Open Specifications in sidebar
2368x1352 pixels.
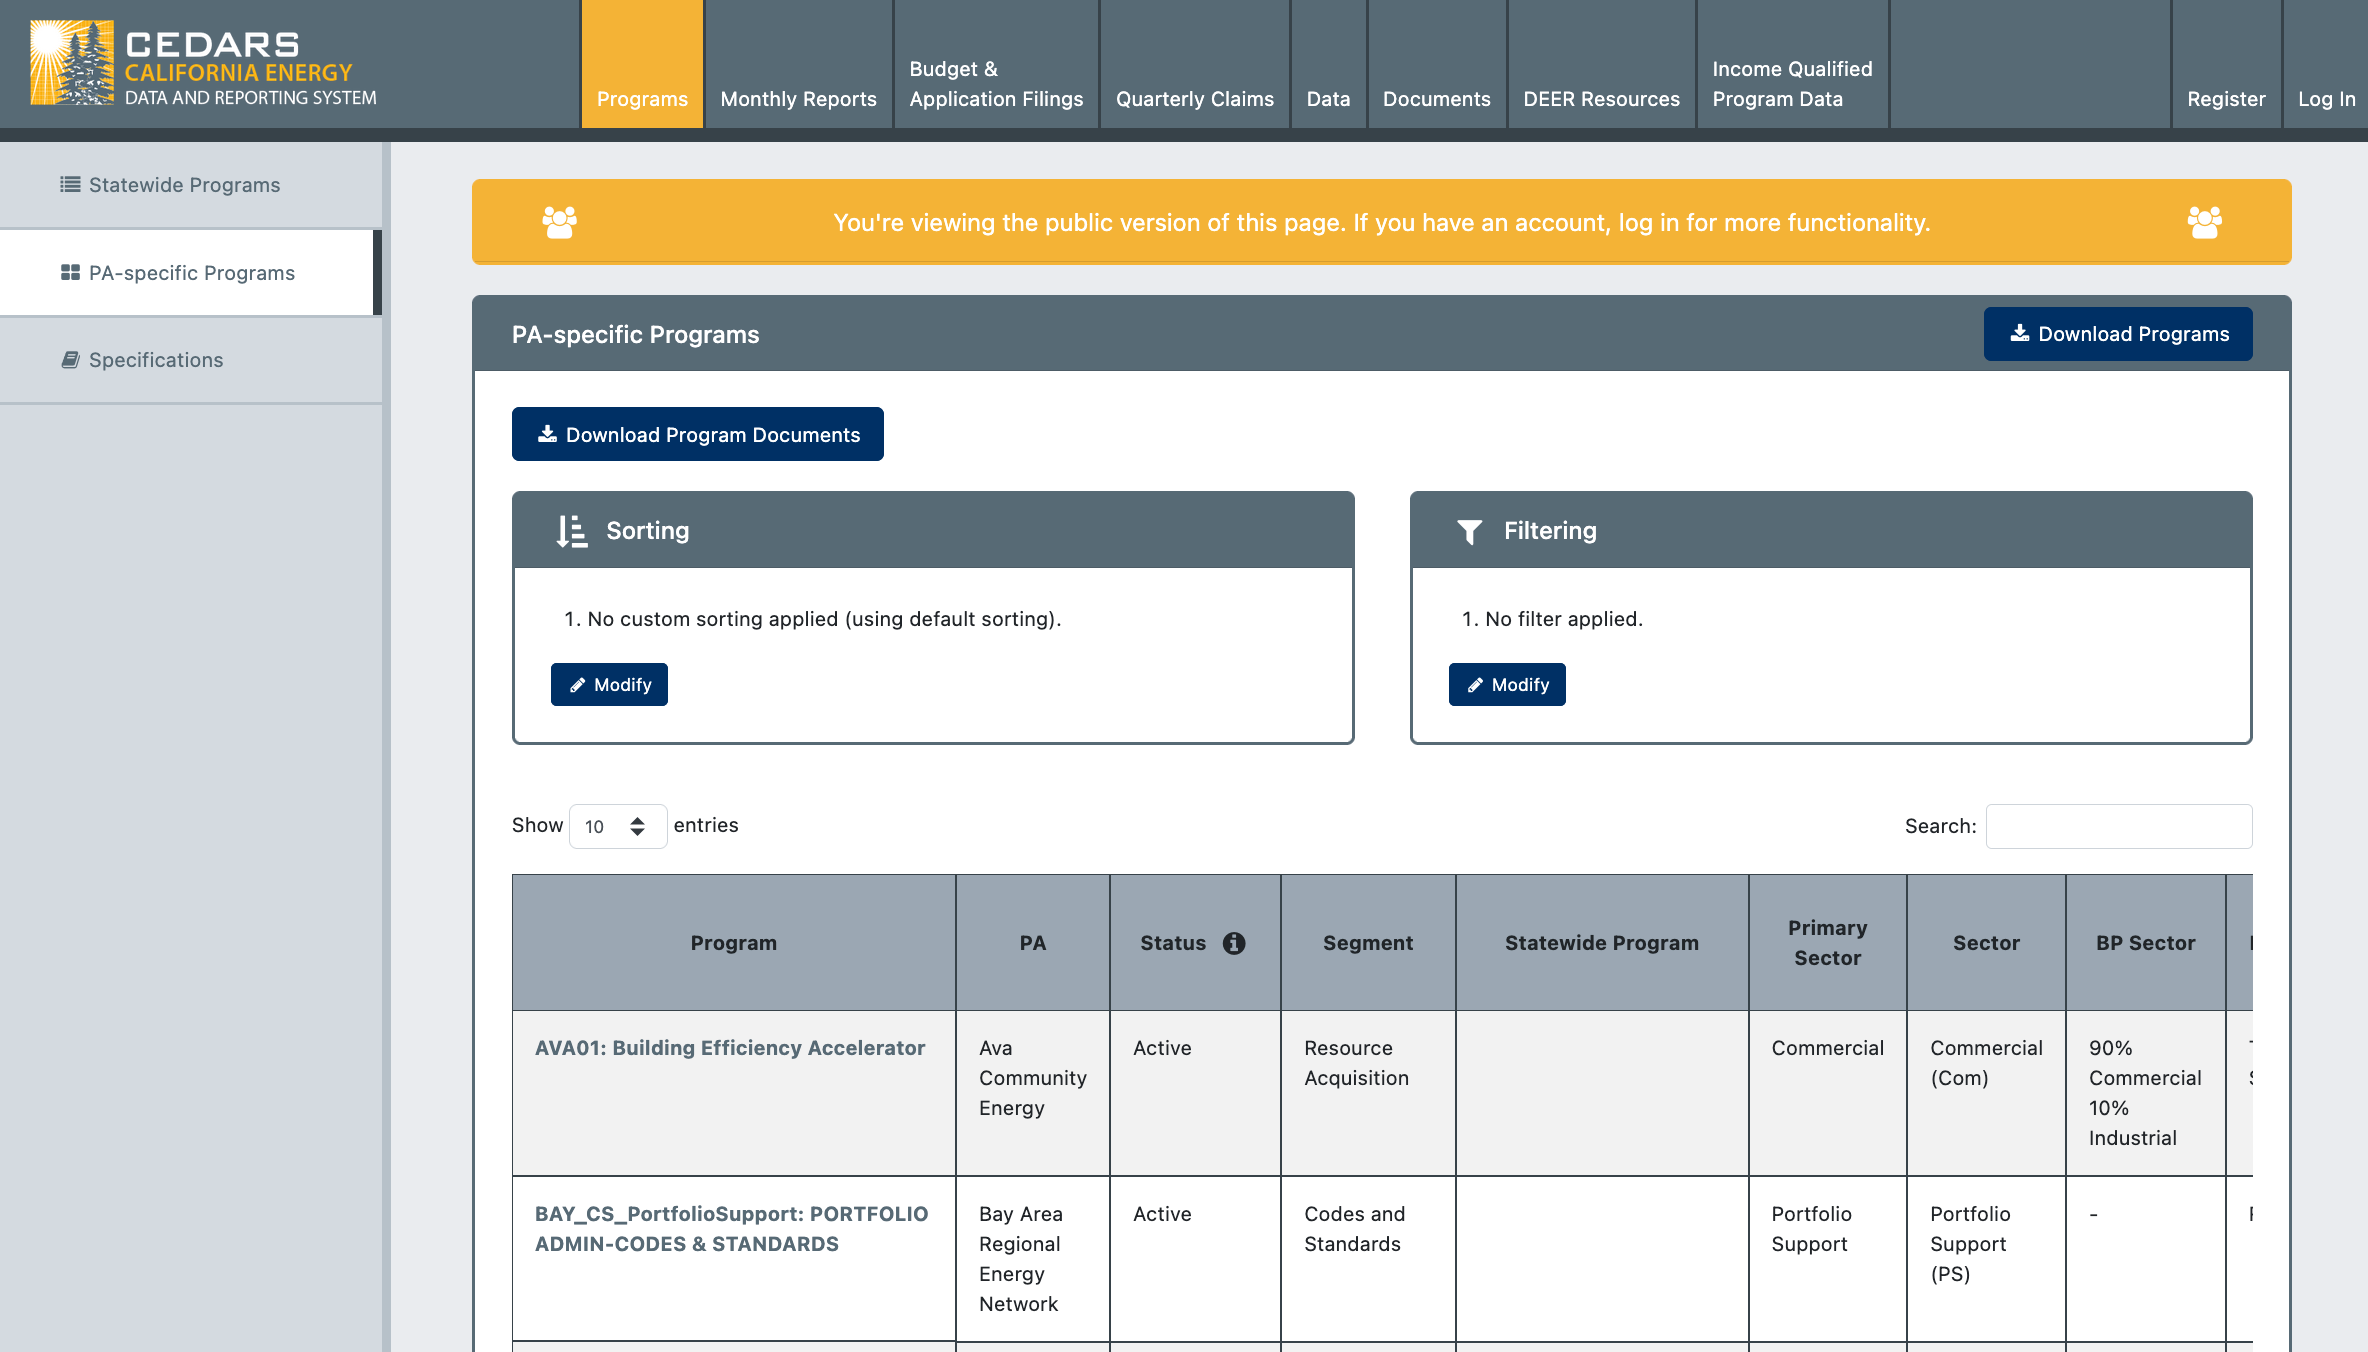point(190,360)
